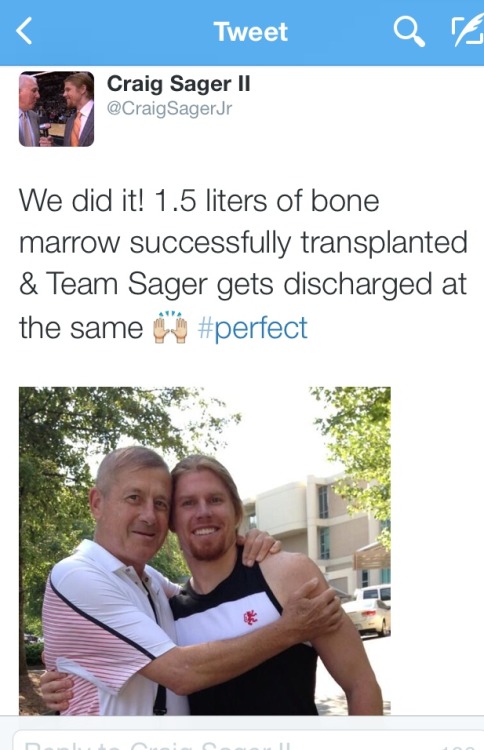Select the Craig Sager II display name
The width and height of the screenshot is (484, 750).
(178, 84)
